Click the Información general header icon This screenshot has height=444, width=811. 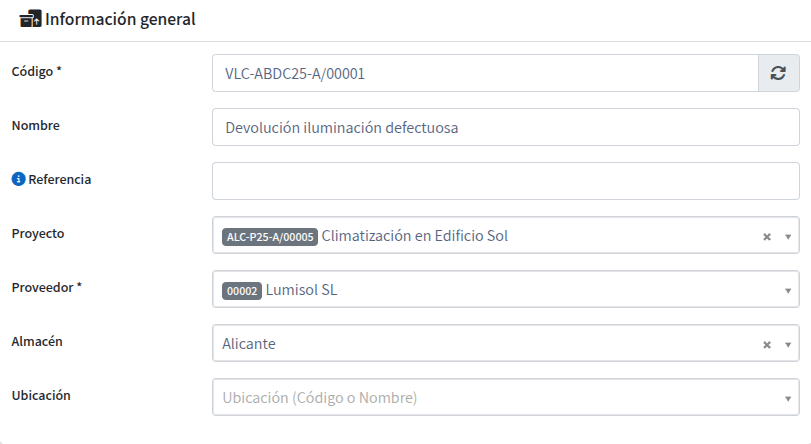[x=31, y=19]
